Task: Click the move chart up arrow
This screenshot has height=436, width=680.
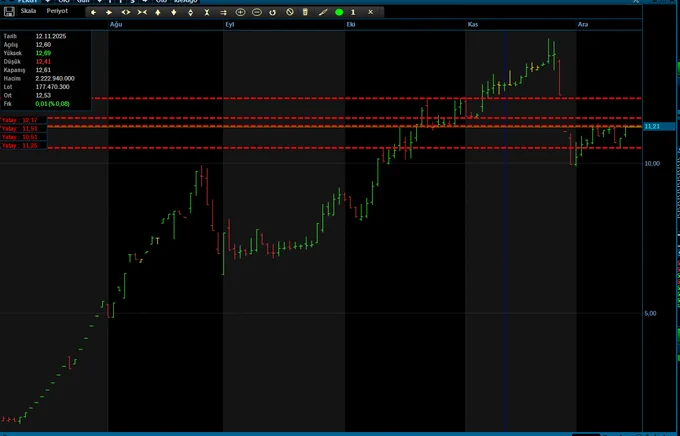Action: 158,13
